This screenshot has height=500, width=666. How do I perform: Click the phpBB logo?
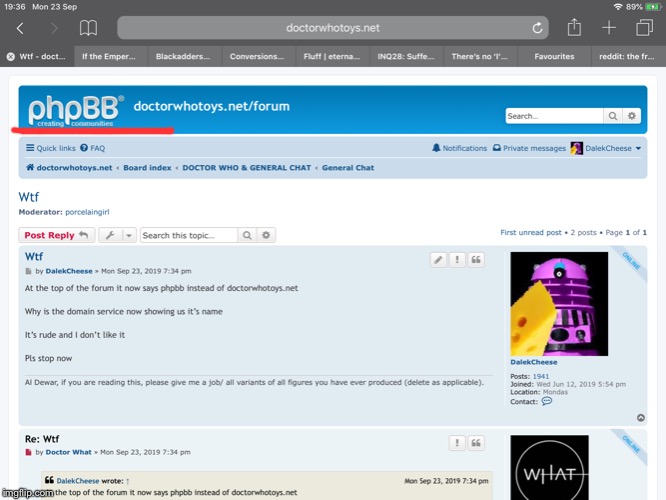[76, 110]
